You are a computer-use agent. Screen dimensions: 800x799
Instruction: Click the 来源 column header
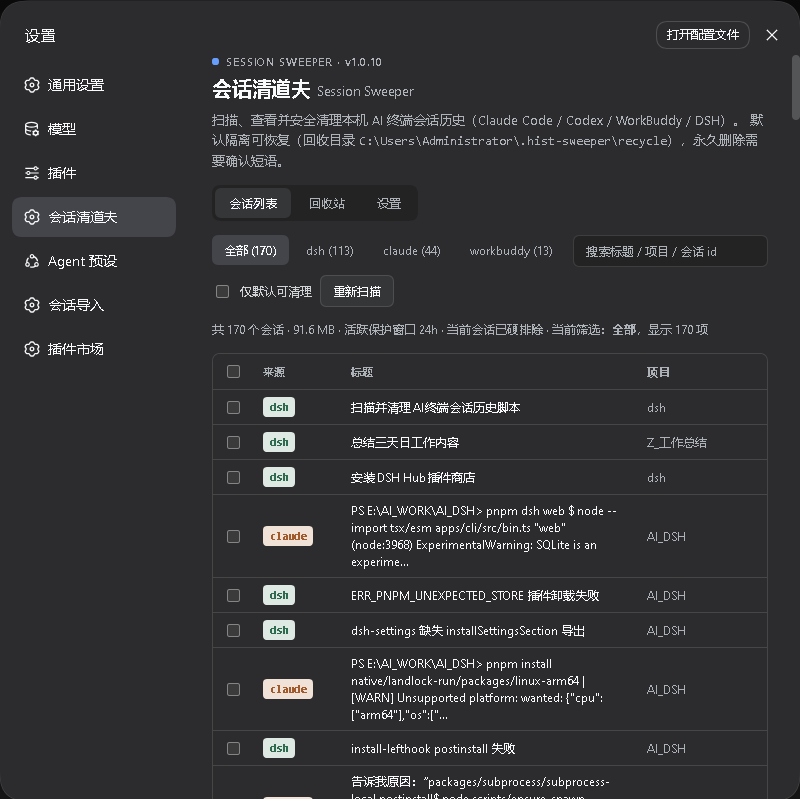(274, 372)
